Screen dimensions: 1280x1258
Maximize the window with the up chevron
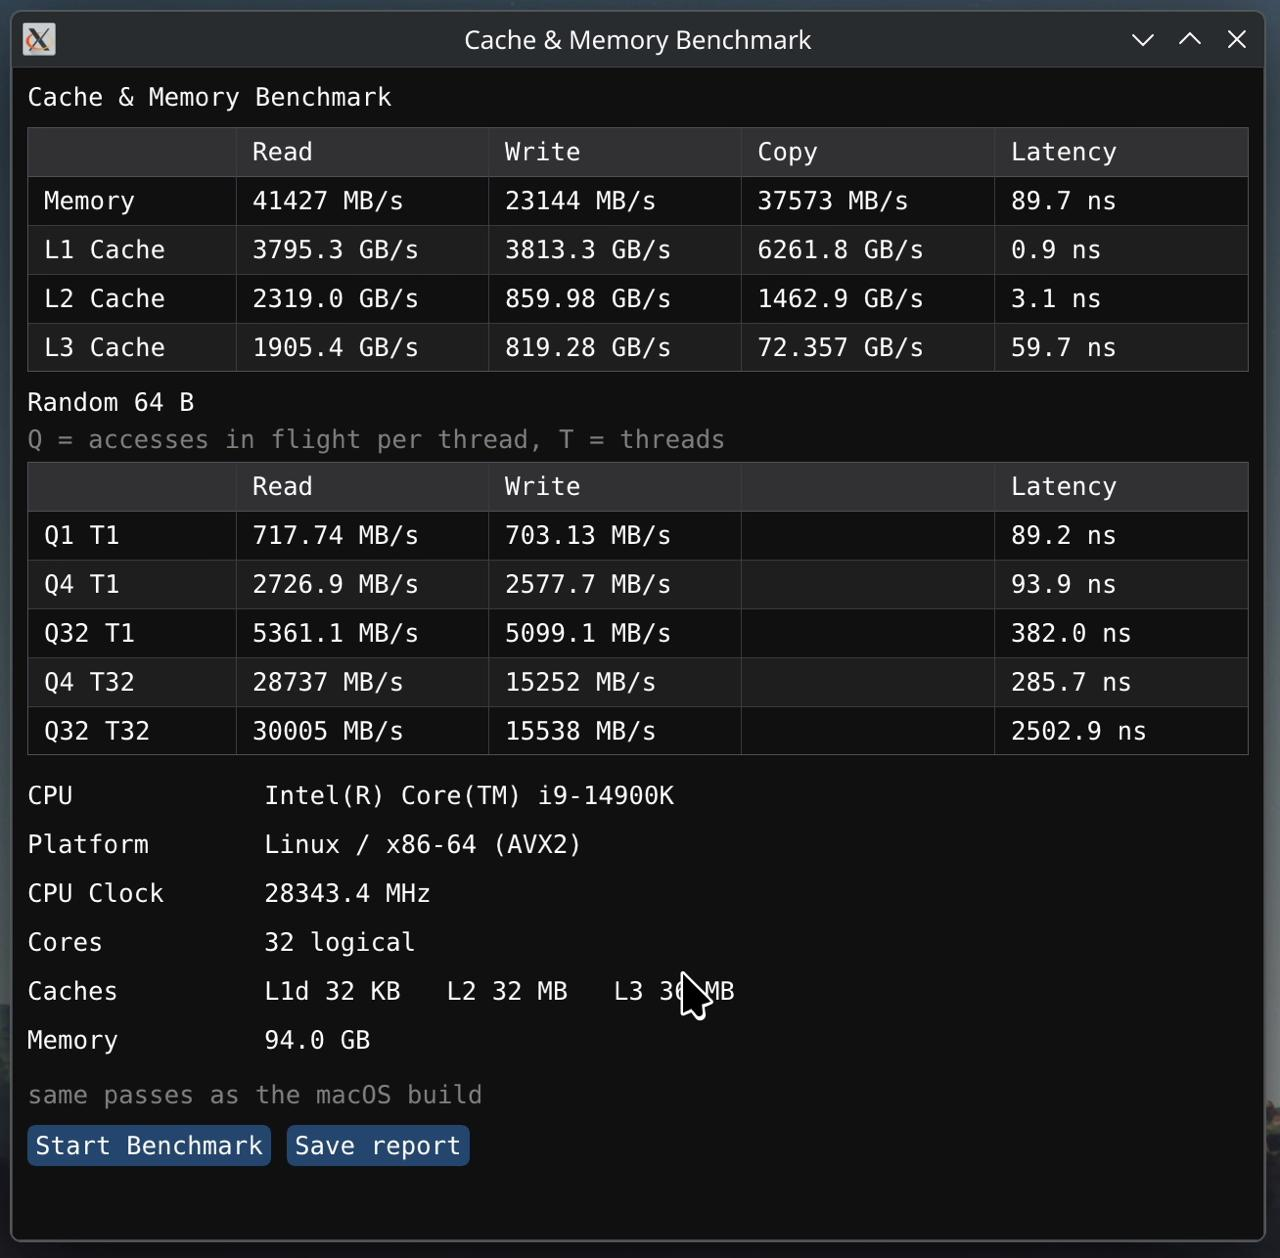click(x=1189, y=40)
